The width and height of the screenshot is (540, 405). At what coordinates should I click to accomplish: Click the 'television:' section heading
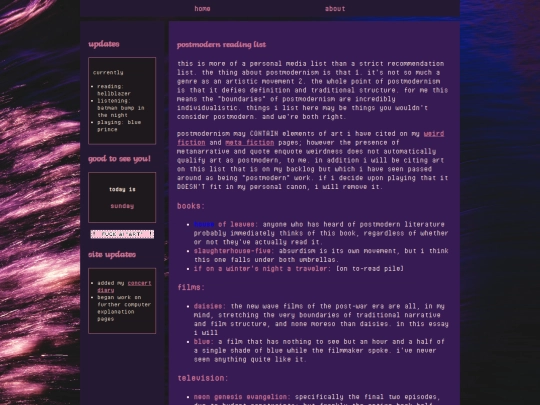pos(203,378)
